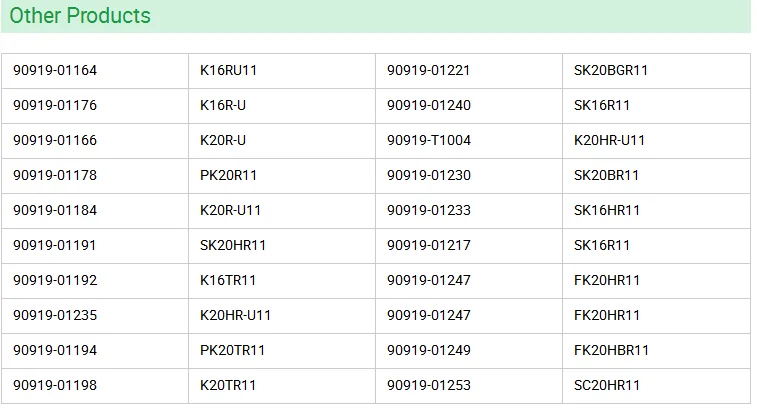This screenshot has width=757, height=408.
Task: Click part number 90919-T1004
Action: tap(428, 141)
